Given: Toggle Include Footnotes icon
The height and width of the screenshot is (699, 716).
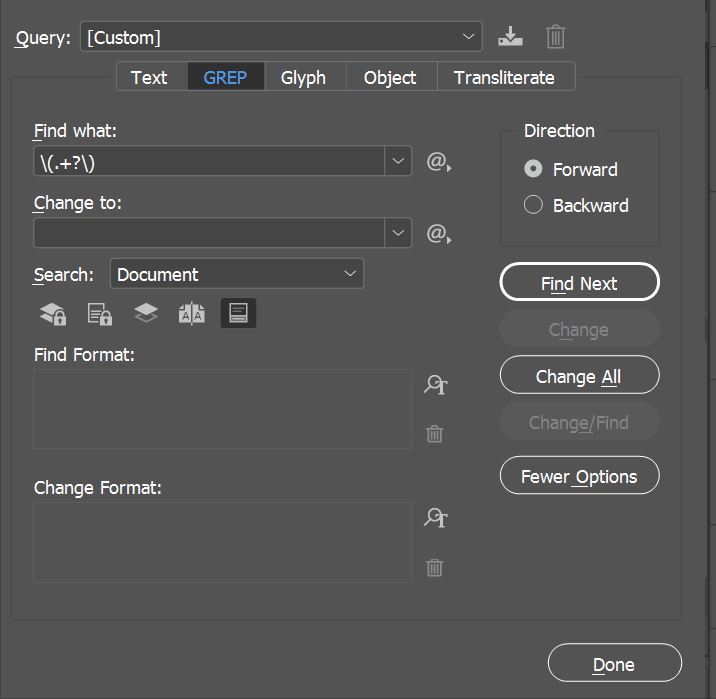Looking at the screenshot, I should tap(238, 314).
